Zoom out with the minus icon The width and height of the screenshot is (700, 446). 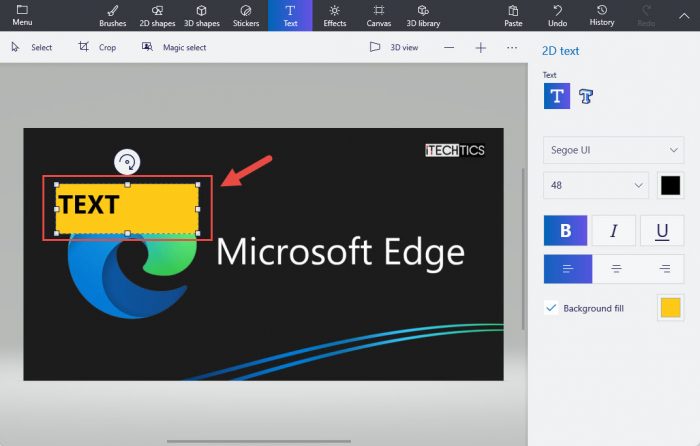(x=449, y=47)
